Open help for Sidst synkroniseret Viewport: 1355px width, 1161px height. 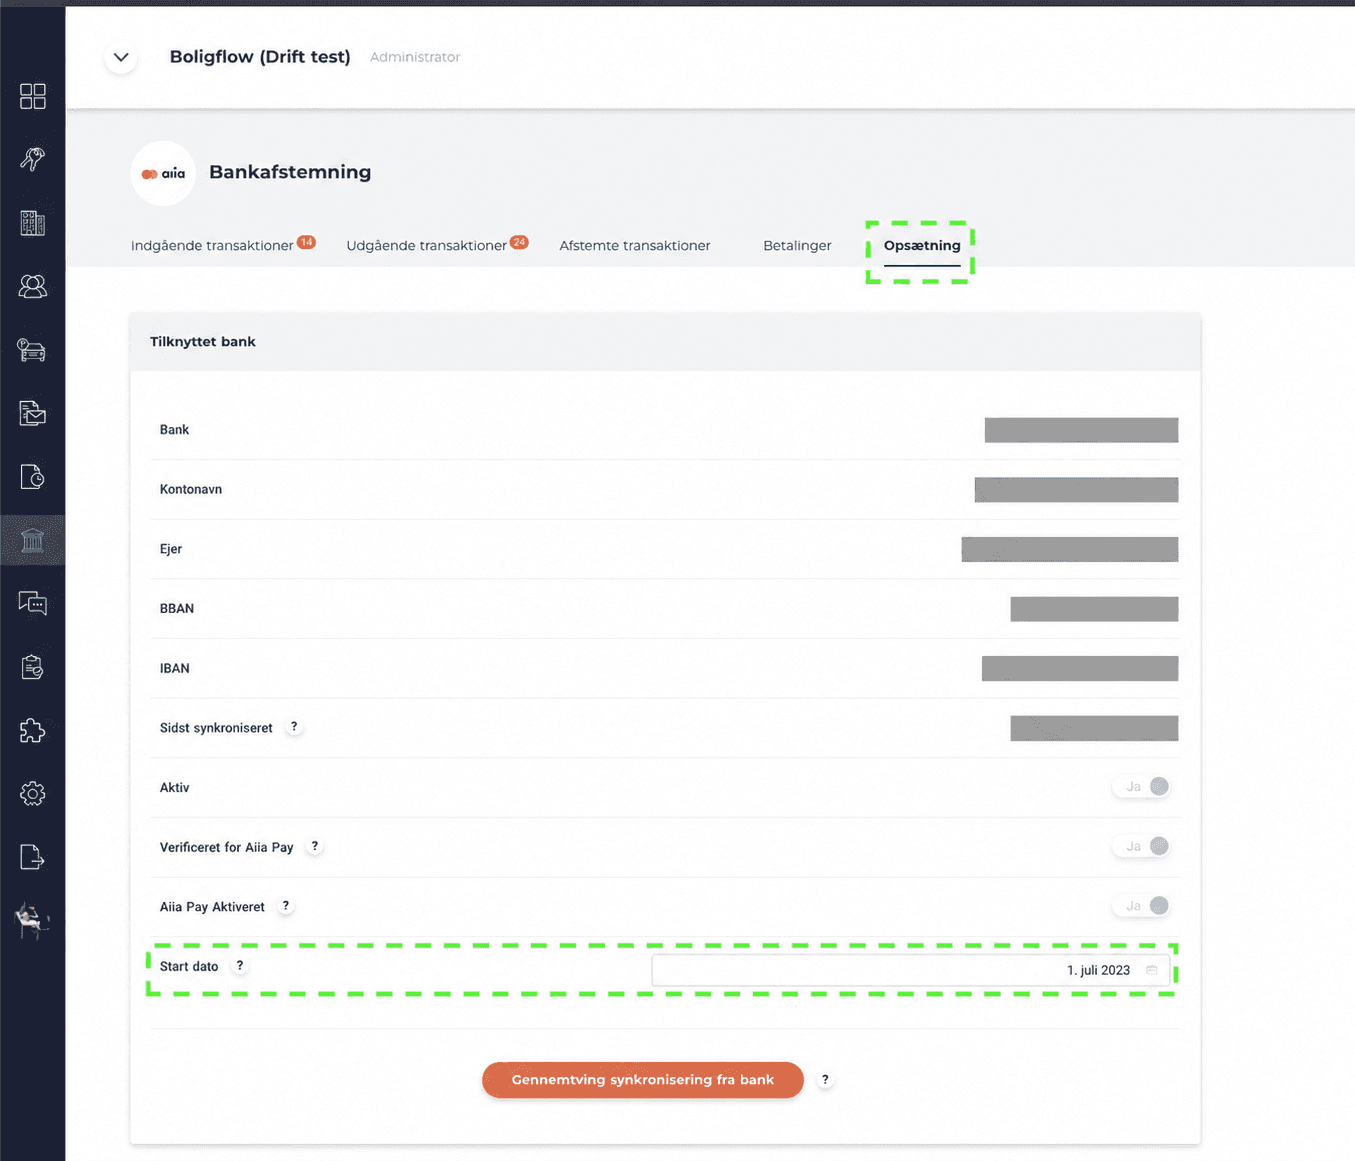coord(294,727)
